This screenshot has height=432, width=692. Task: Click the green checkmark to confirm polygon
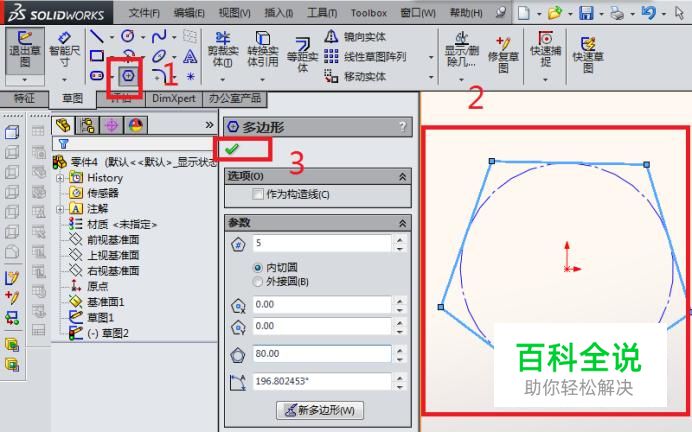point(232,149)
